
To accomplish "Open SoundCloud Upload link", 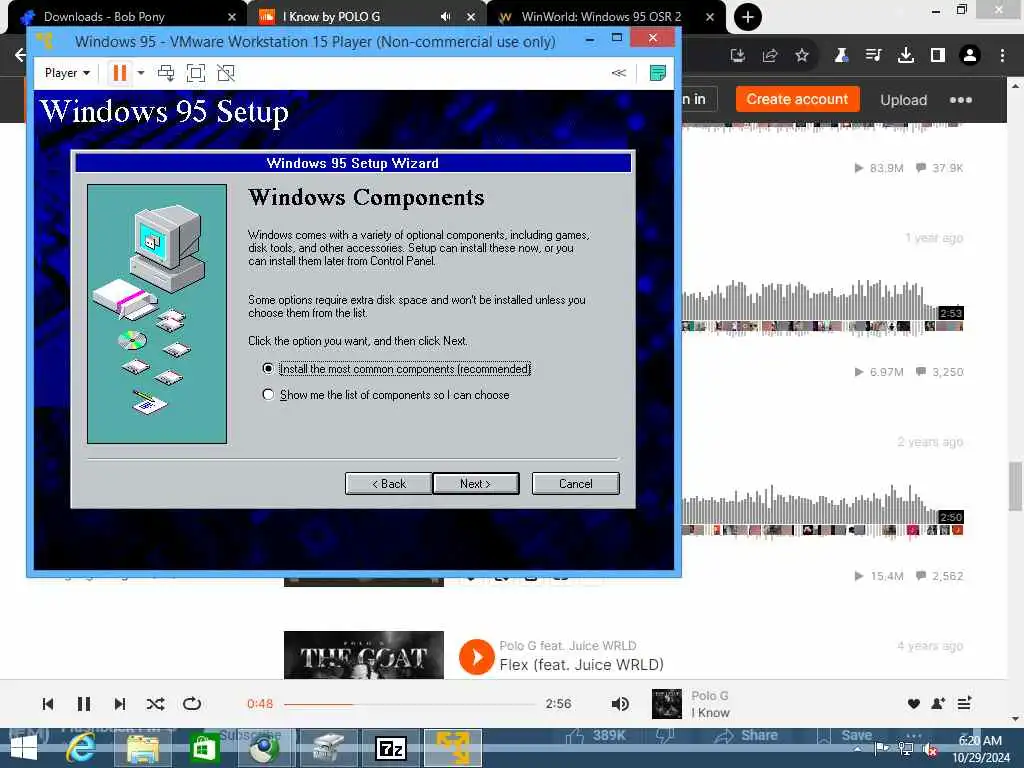I will [x=903, y=100].
